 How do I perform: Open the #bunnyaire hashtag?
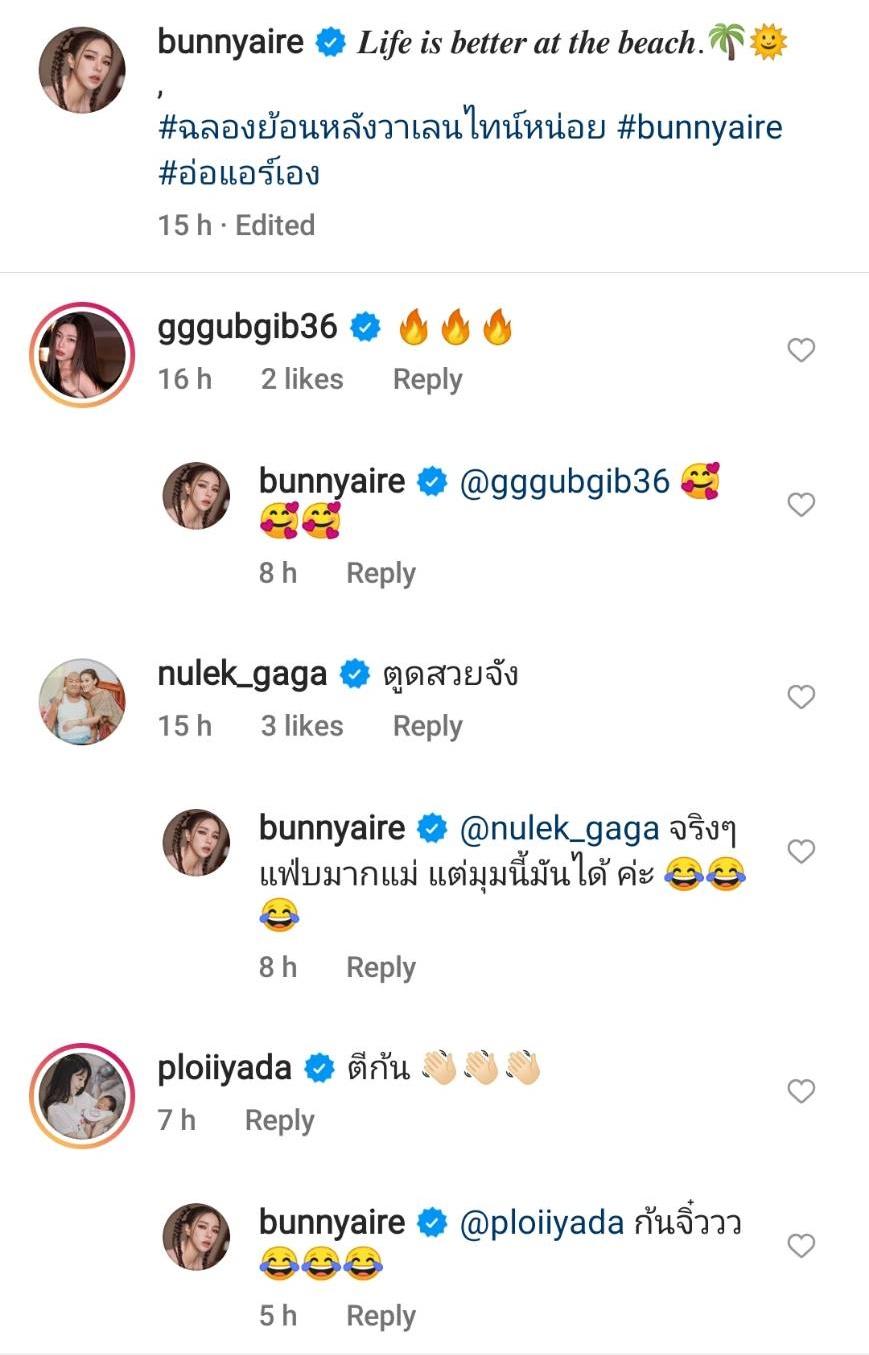(x=699, y=128)
